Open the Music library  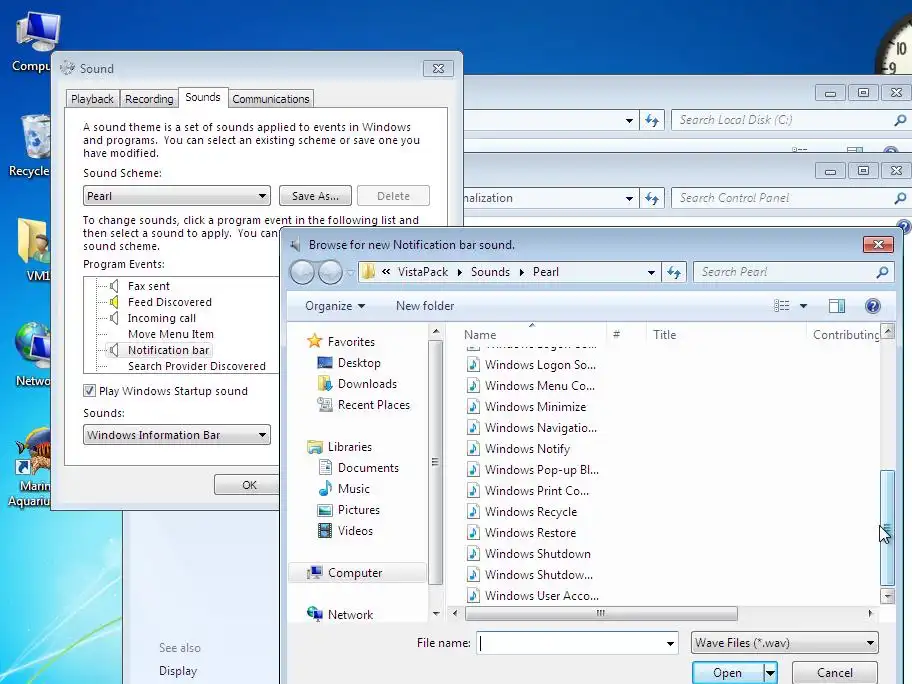tap(344, 489)
